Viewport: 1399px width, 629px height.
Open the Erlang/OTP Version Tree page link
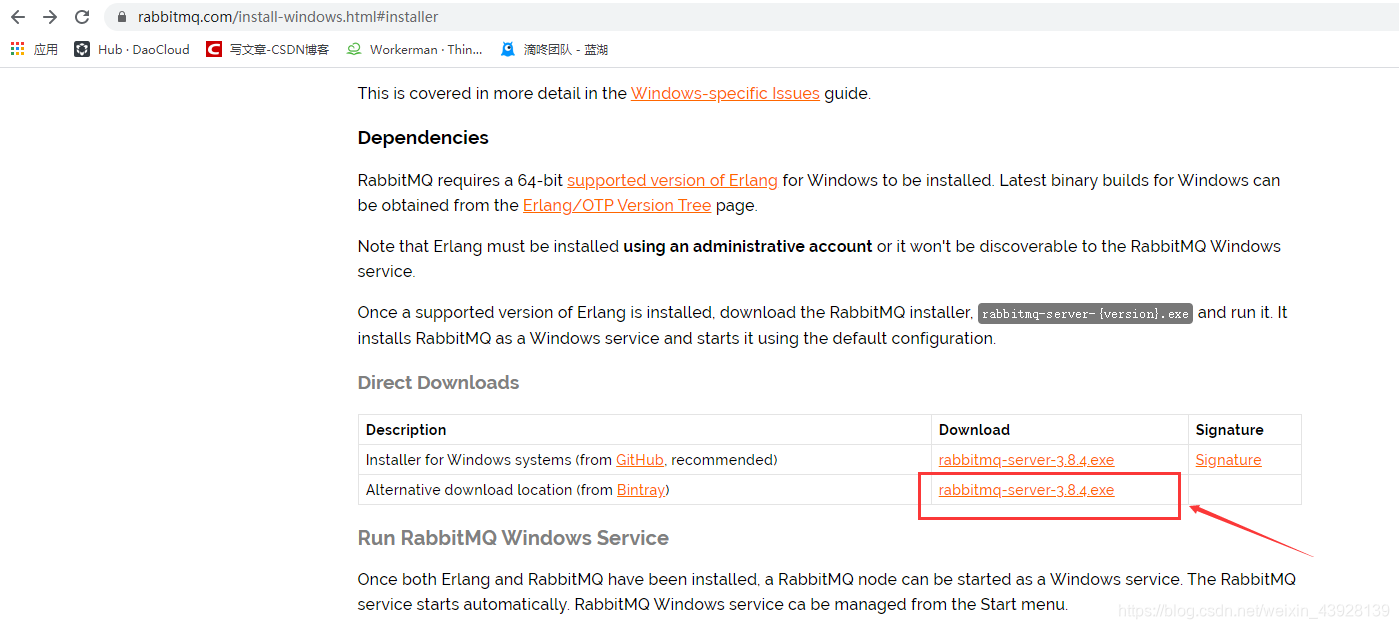pos(617,205)
